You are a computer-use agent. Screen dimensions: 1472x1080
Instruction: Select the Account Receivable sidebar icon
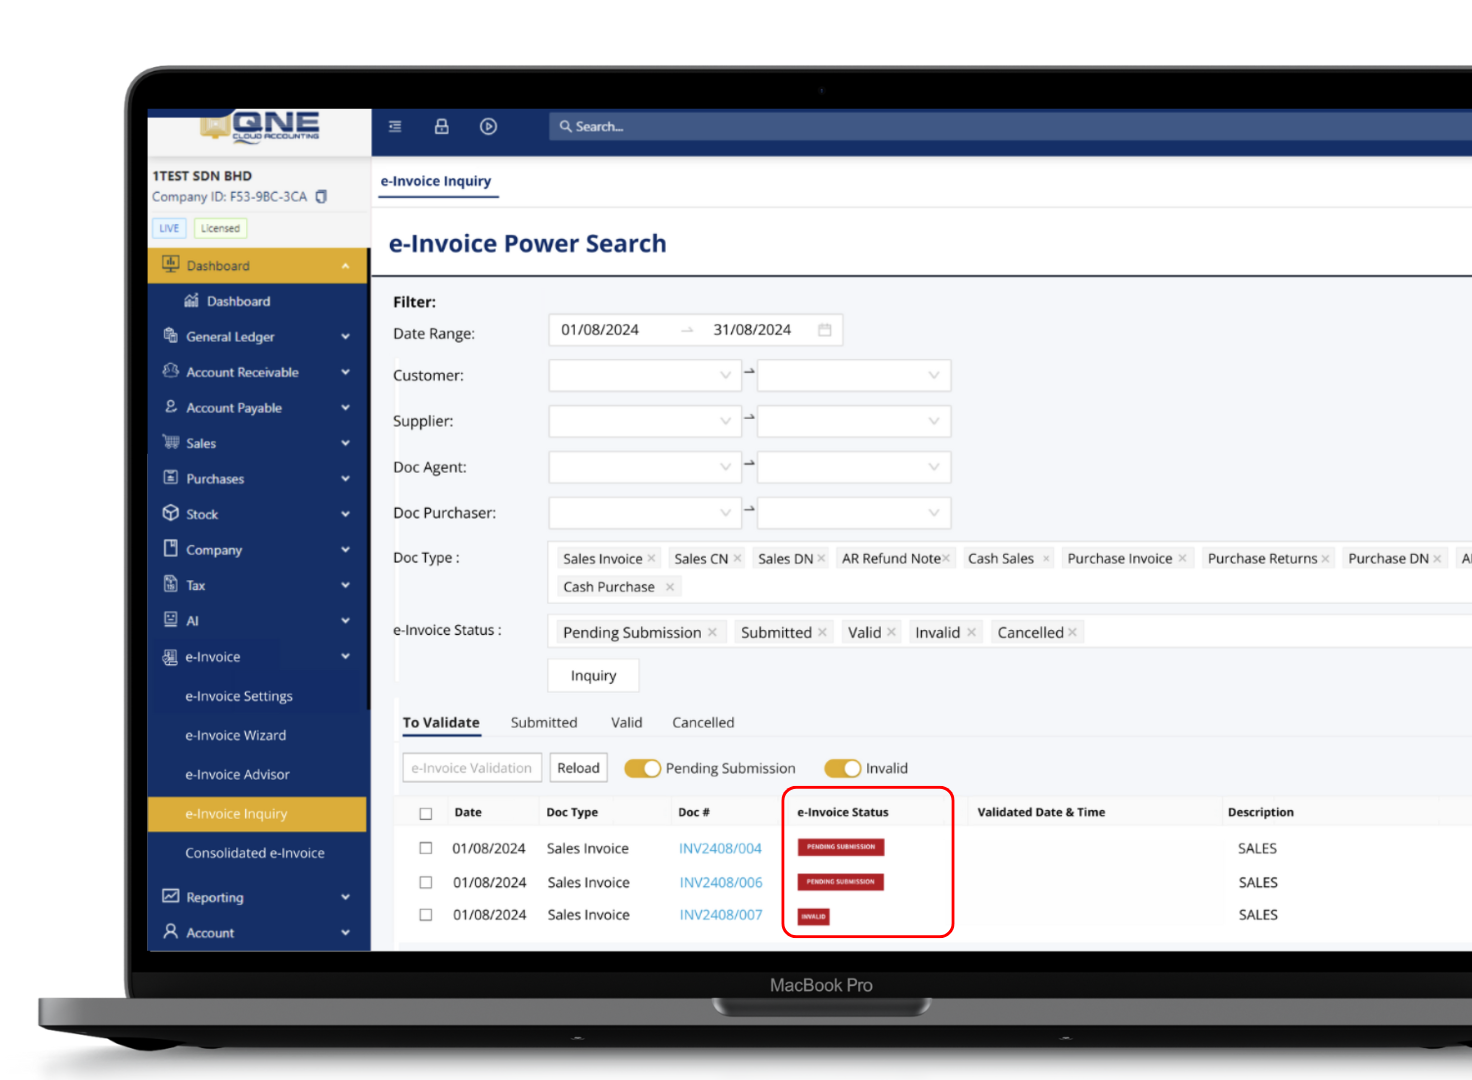pos(170,371)
